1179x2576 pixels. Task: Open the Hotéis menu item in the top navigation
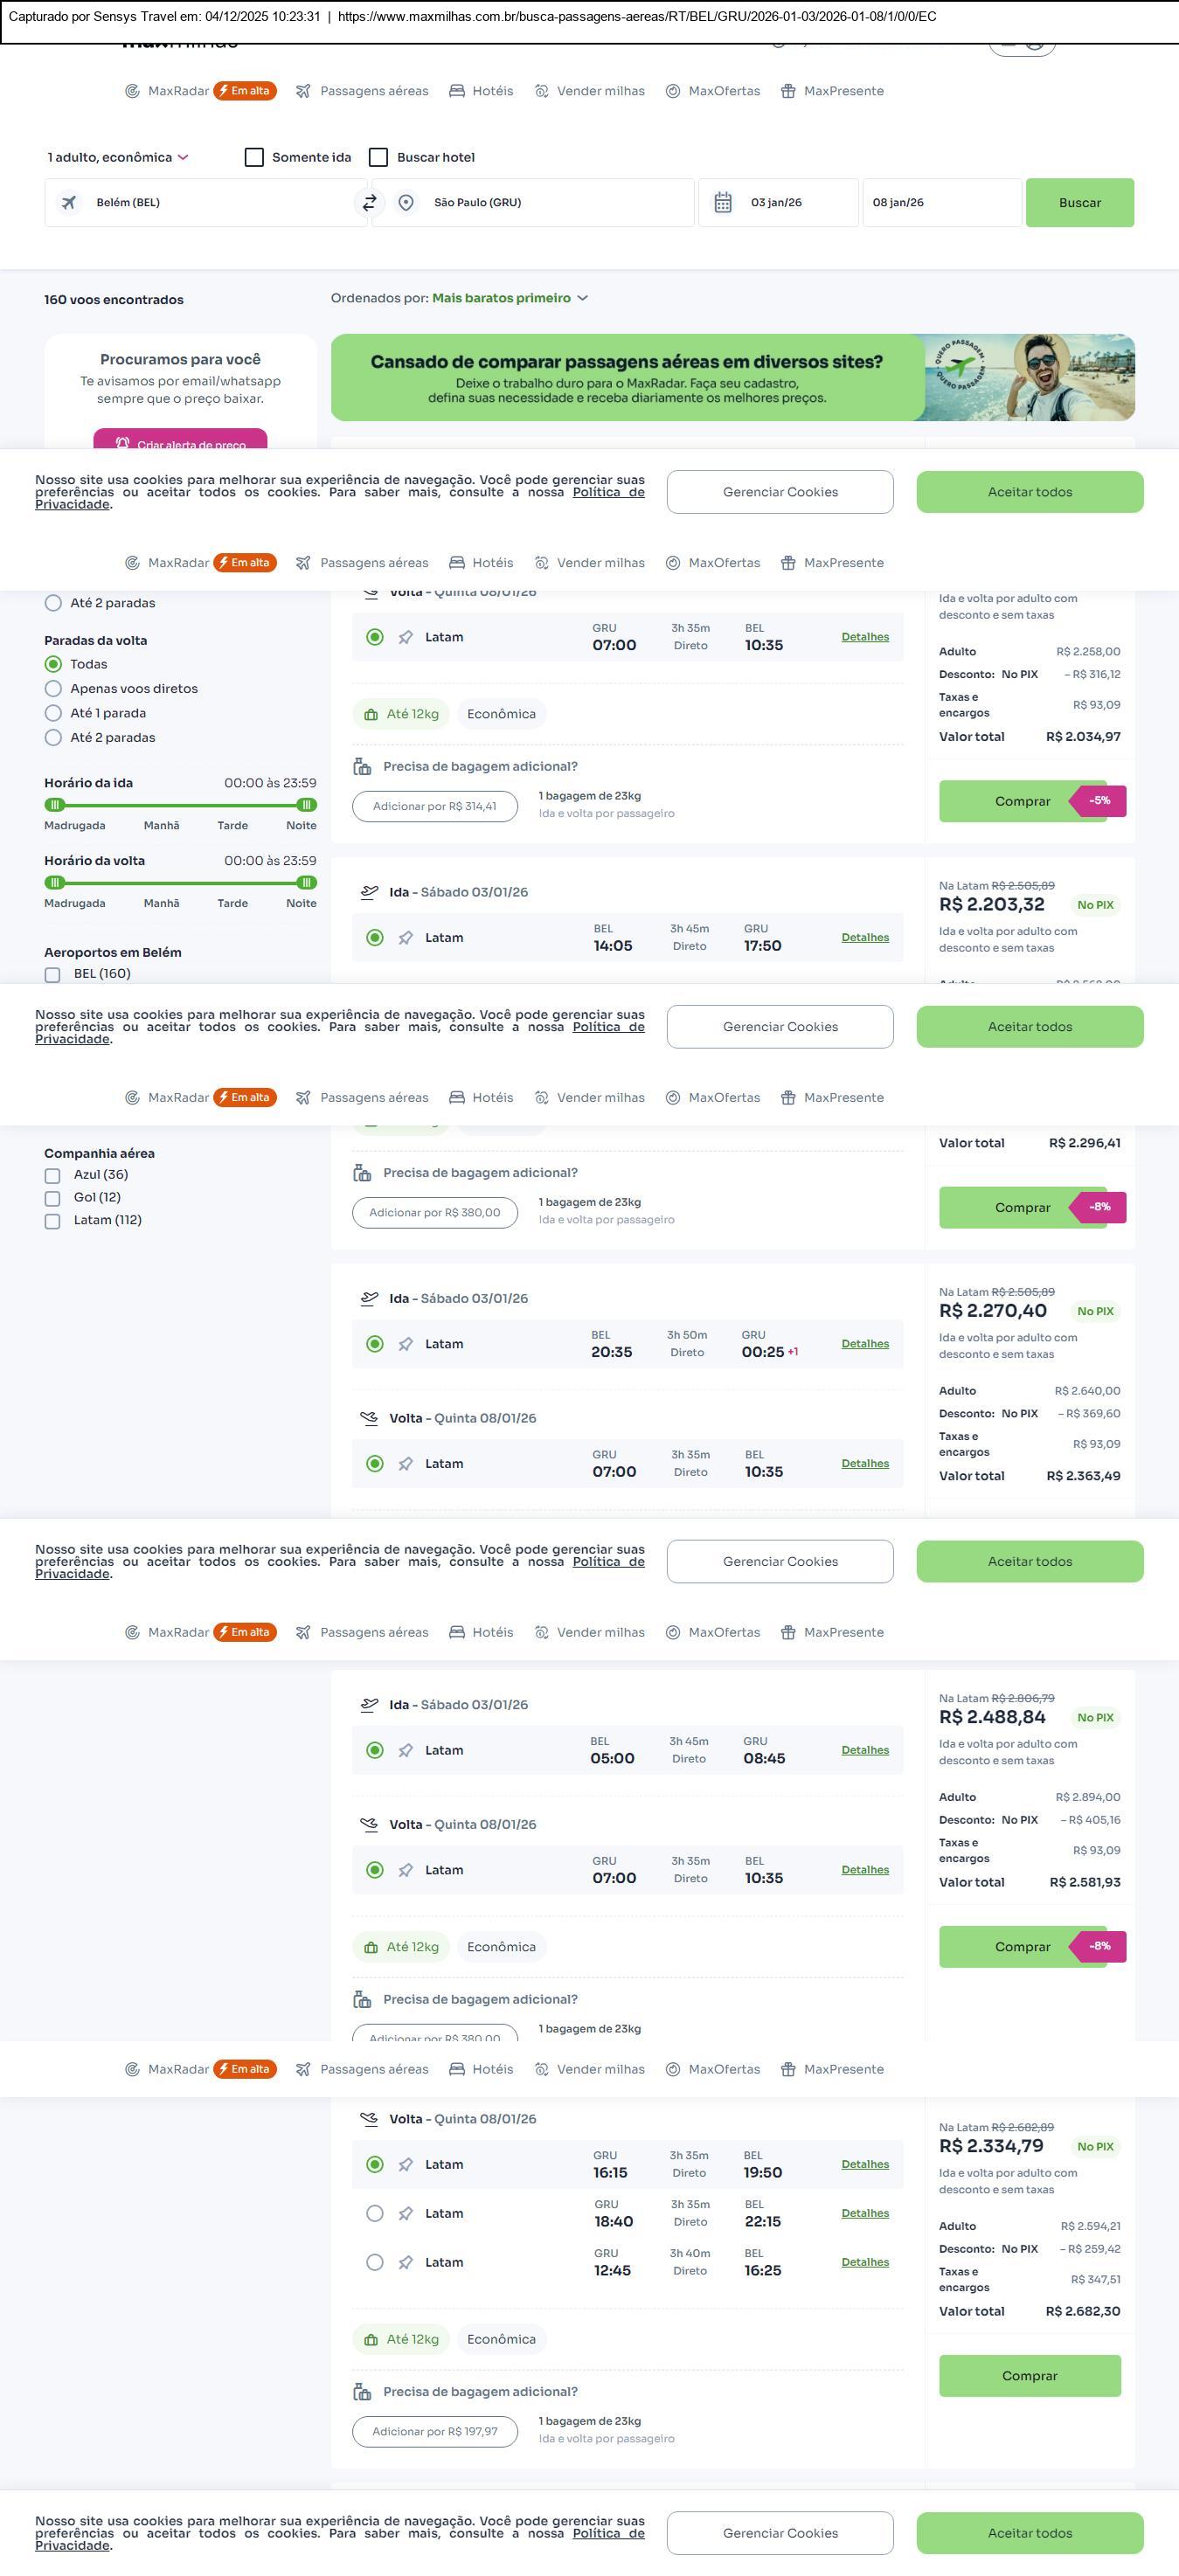[481, 91]
